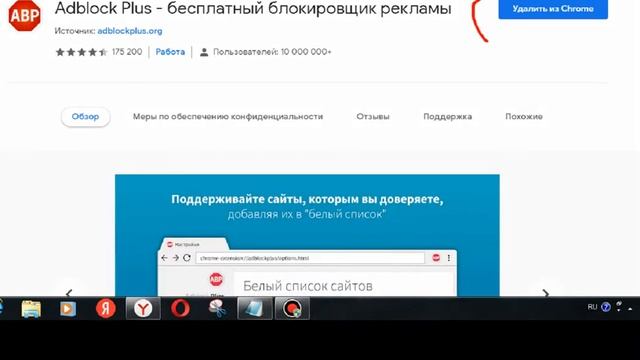Image resolution: width=640 pixels, height=360 pixels.
Task: Click the Поддерживайте сайты promo headline
Action: (307, 199)
